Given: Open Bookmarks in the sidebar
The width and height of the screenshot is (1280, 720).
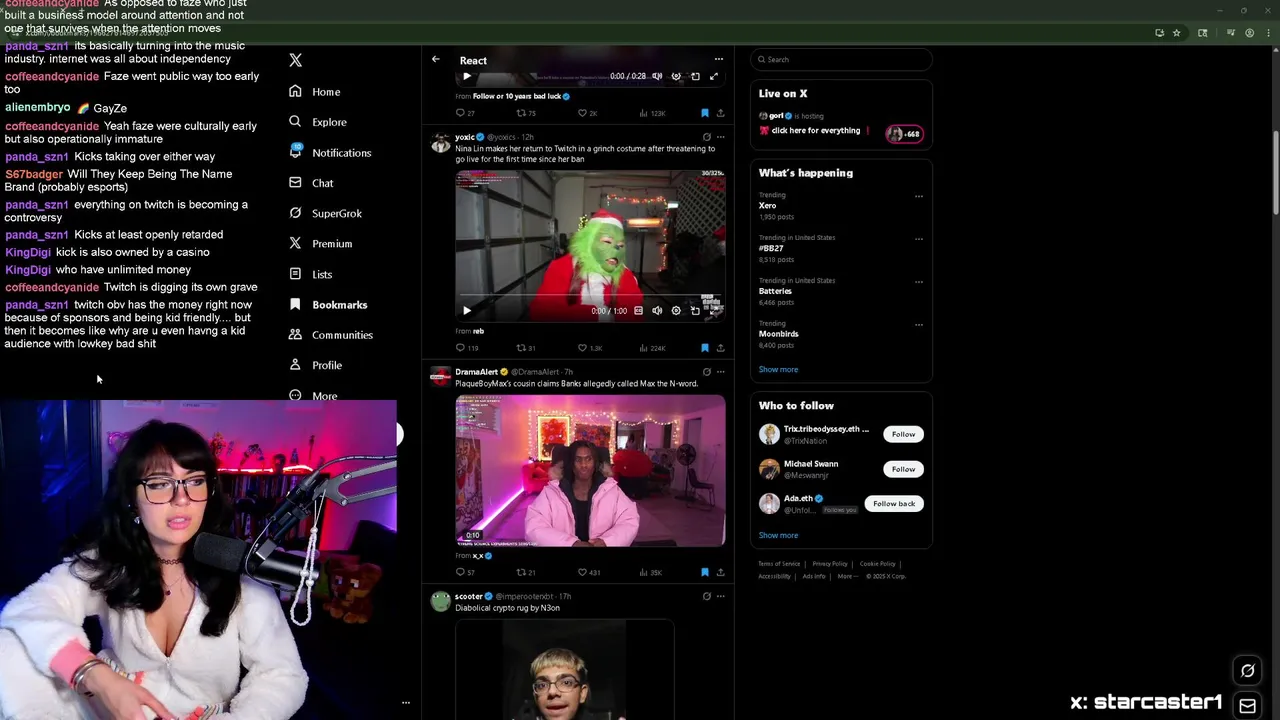Looking at the screenshot, I should pyautogui.click(x=328, y=304).
